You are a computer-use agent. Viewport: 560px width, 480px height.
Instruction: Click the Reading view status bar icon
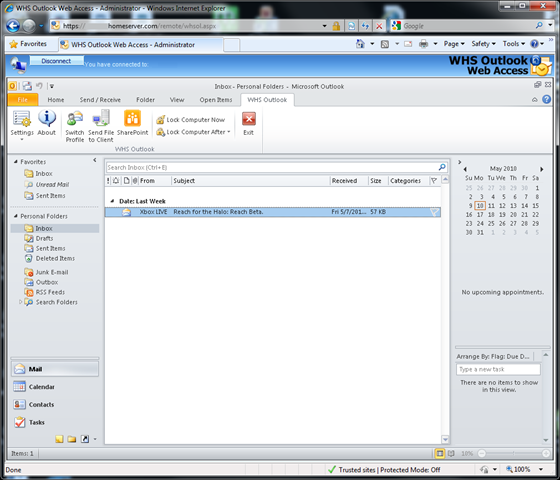[x=451, y=454]
